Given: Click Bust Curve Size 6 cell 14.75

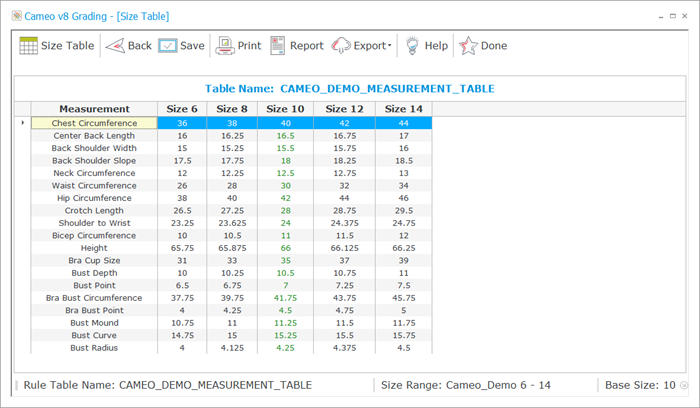Looking at the screenshot, I should pyautogui.click(x=182, y=336).
